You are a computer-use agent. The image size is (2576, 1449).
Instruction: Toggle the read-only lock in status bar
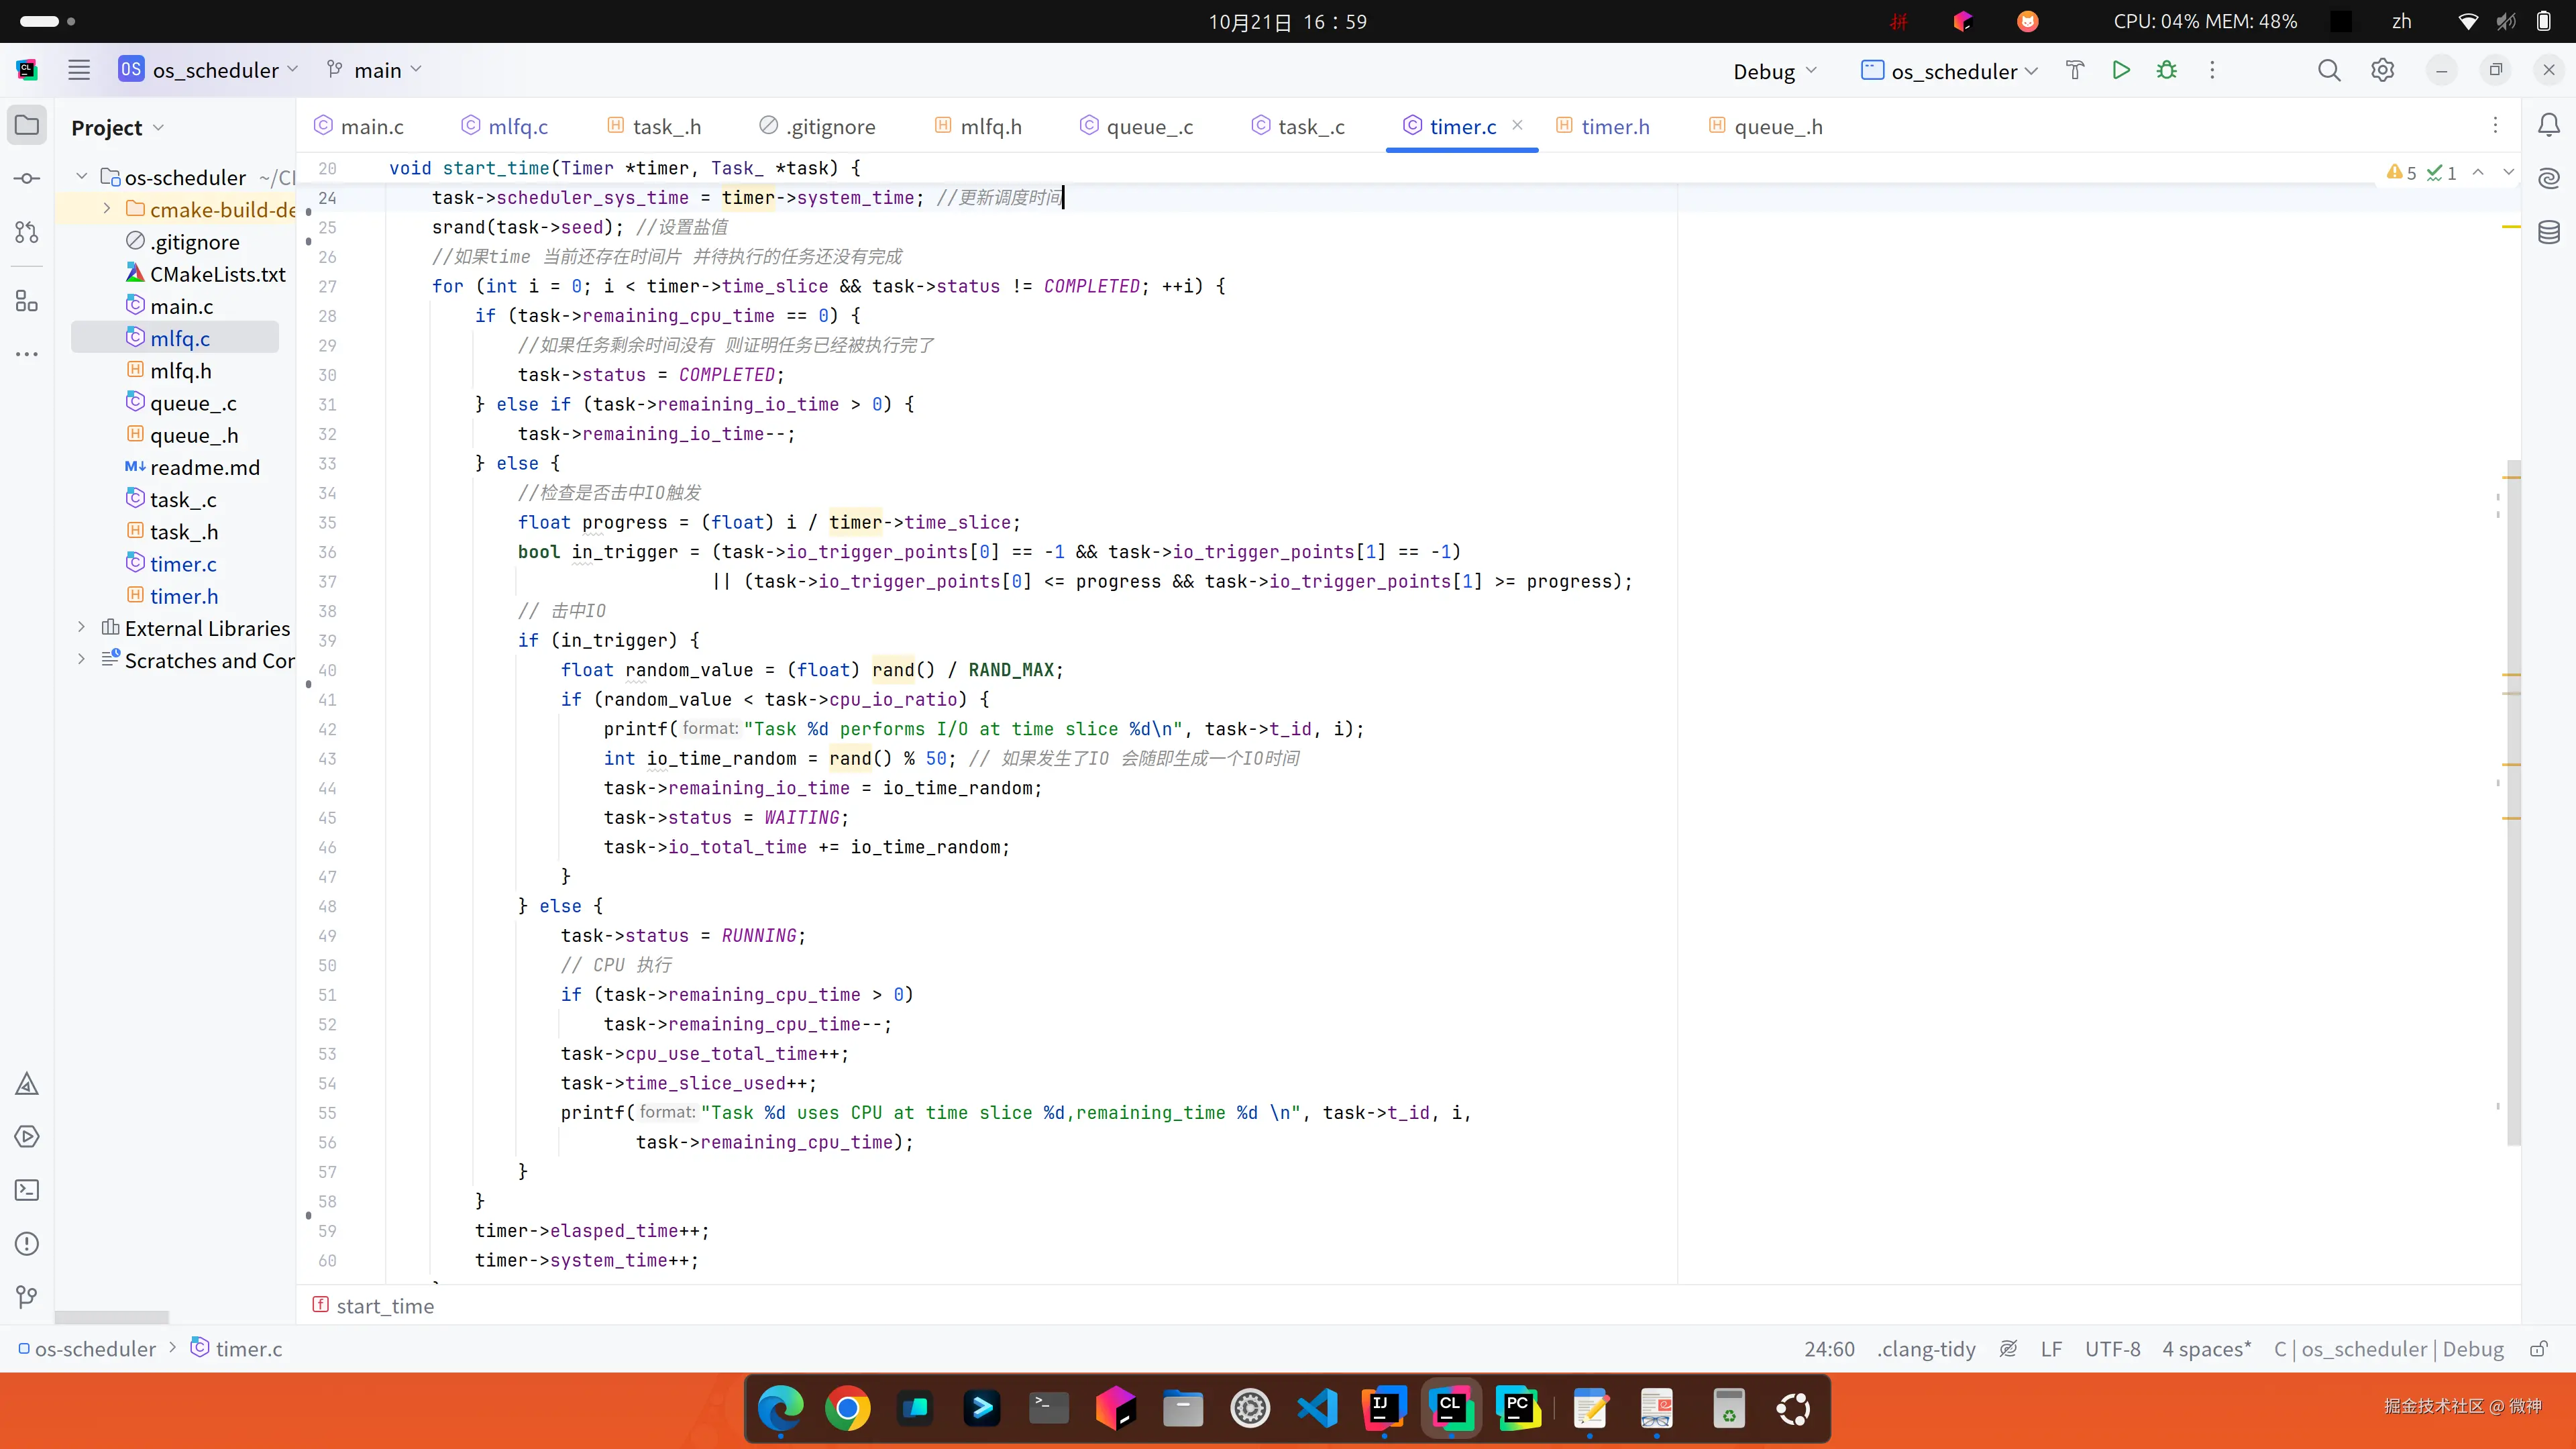[2538, 1349]
